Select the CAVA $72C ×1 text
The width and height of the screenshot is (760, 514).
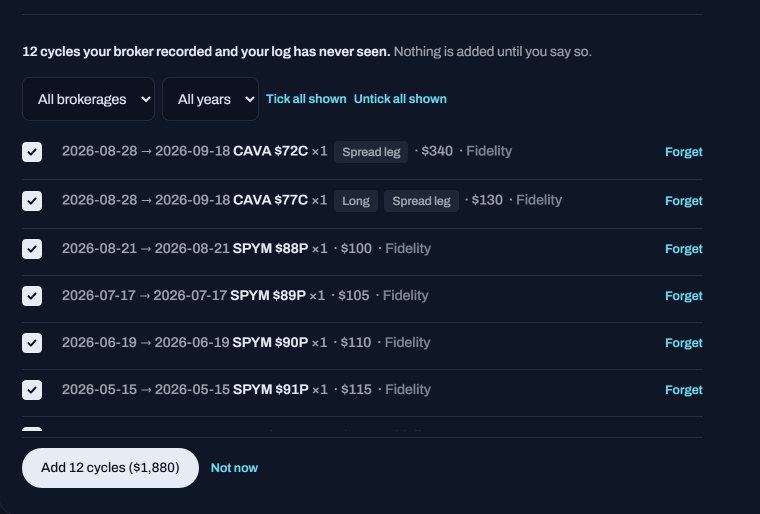pos(280,151)
